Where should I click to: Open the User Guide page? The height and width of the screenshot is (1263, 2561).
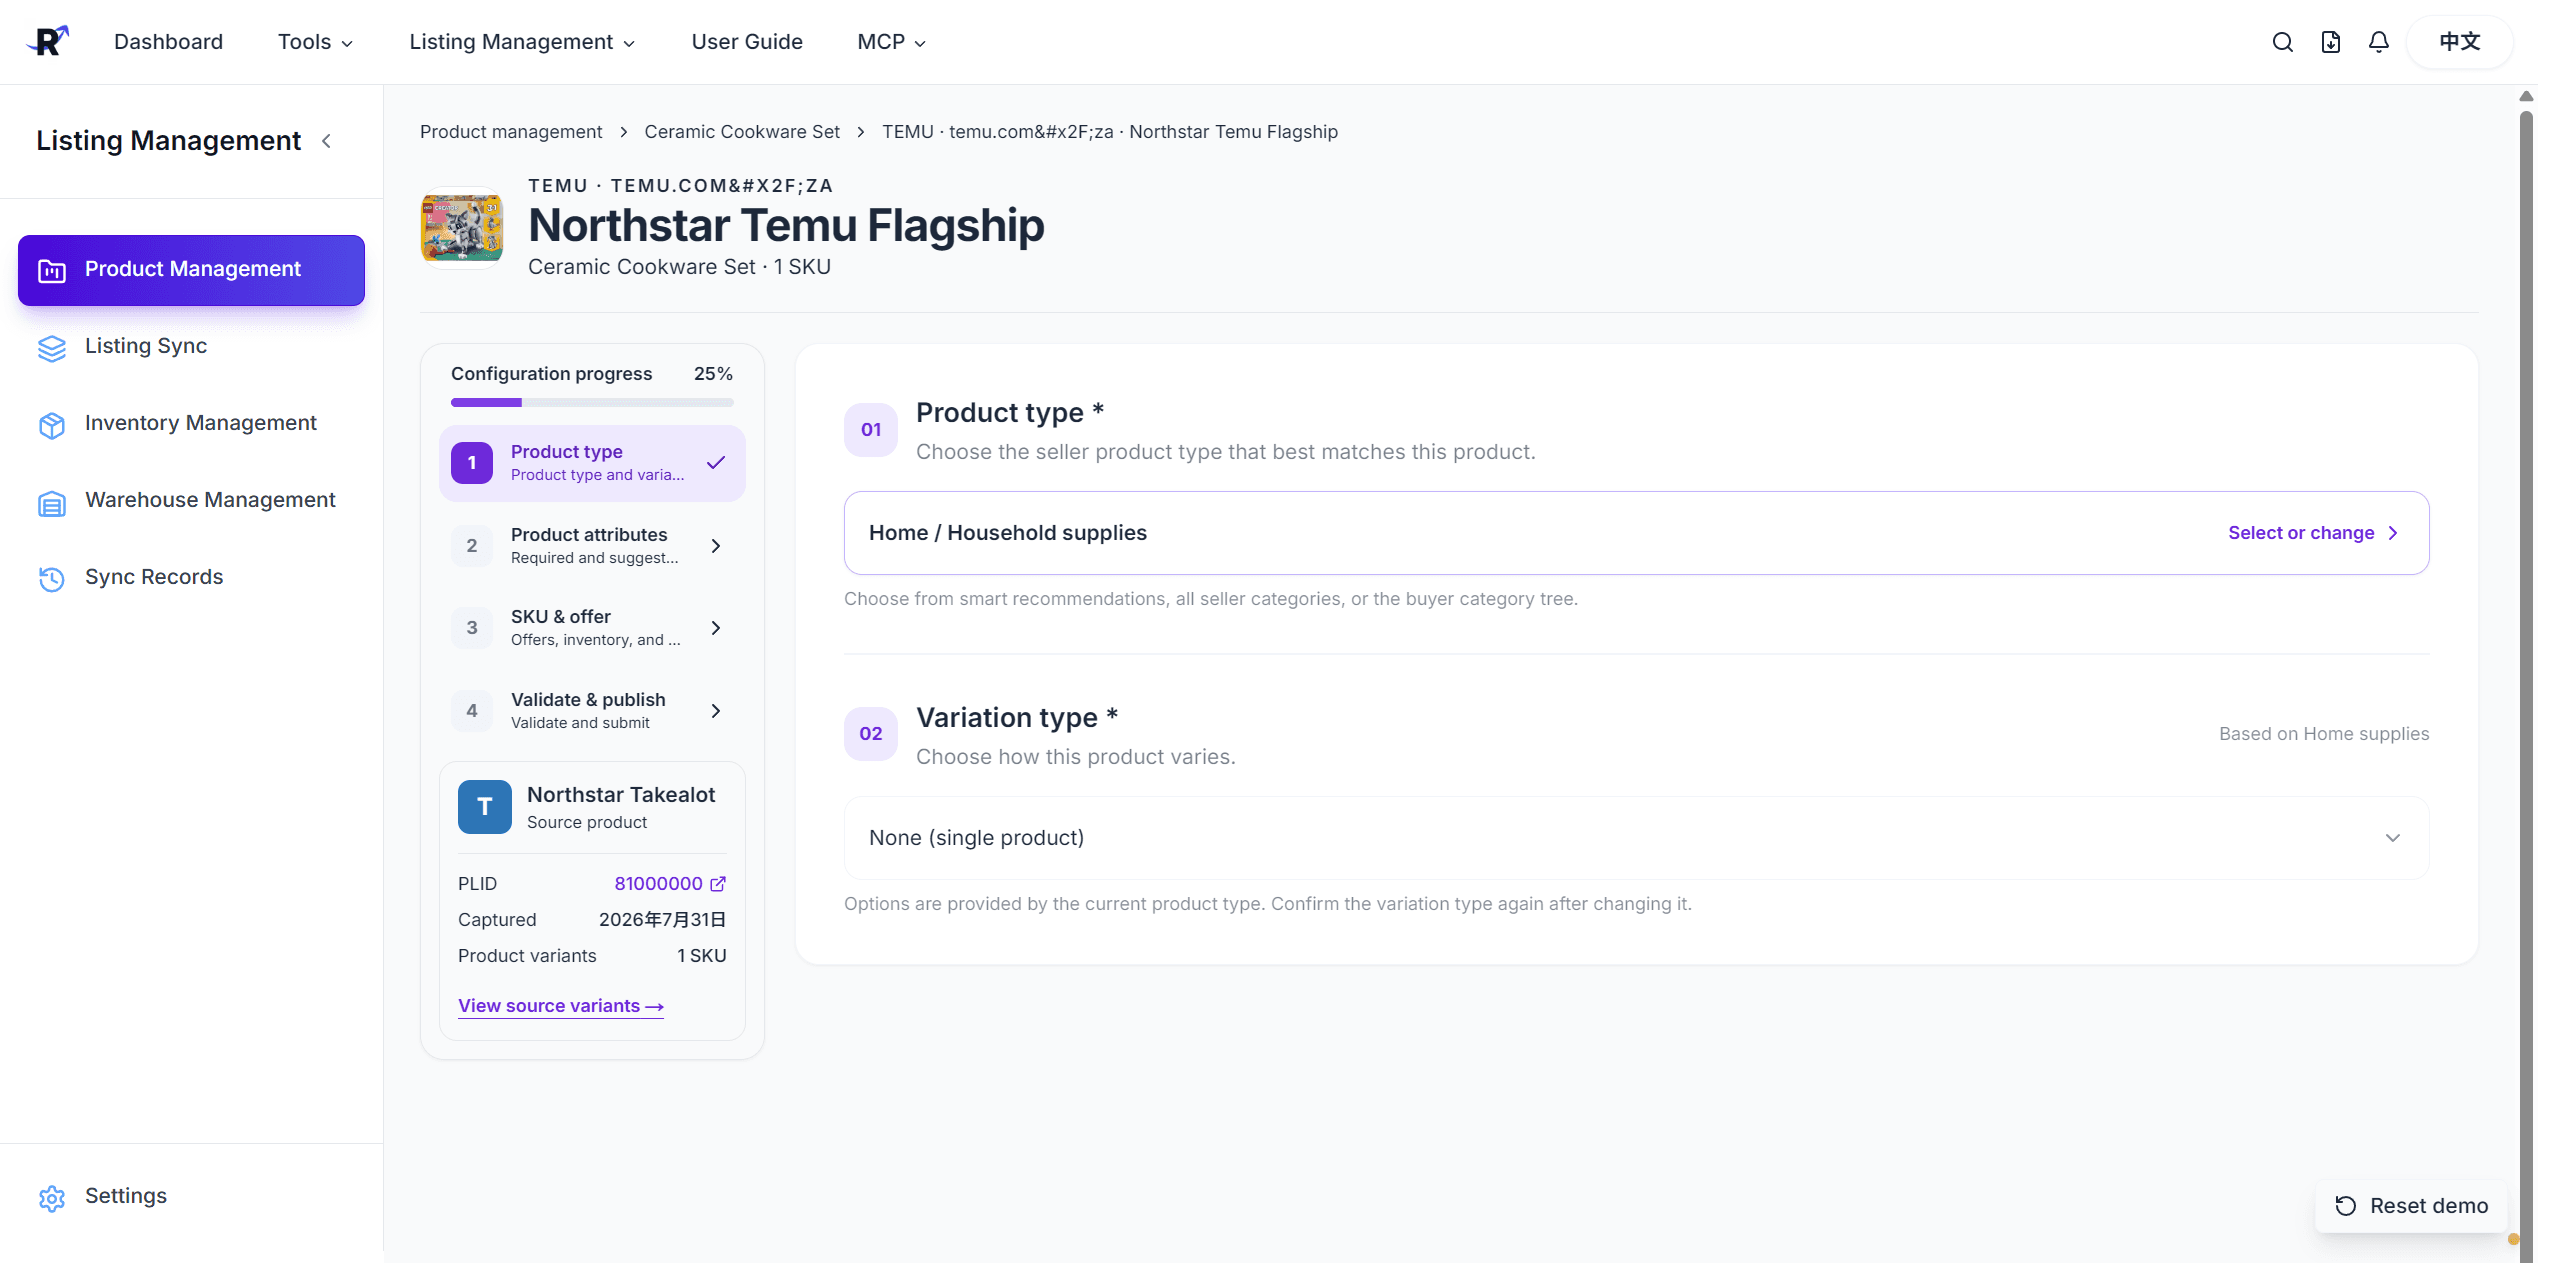coord(747,42)
